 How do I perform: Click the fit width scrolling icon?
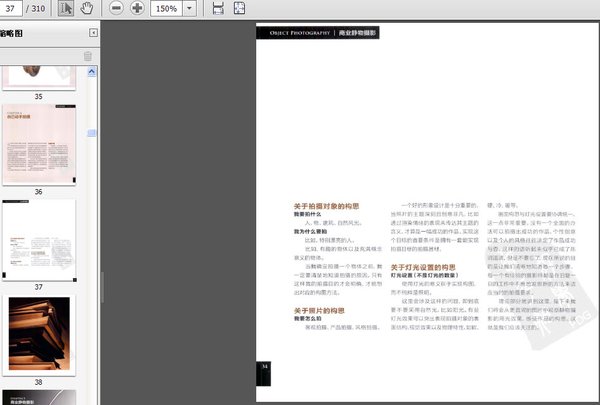pyautogui.click(x=219, y=8)
